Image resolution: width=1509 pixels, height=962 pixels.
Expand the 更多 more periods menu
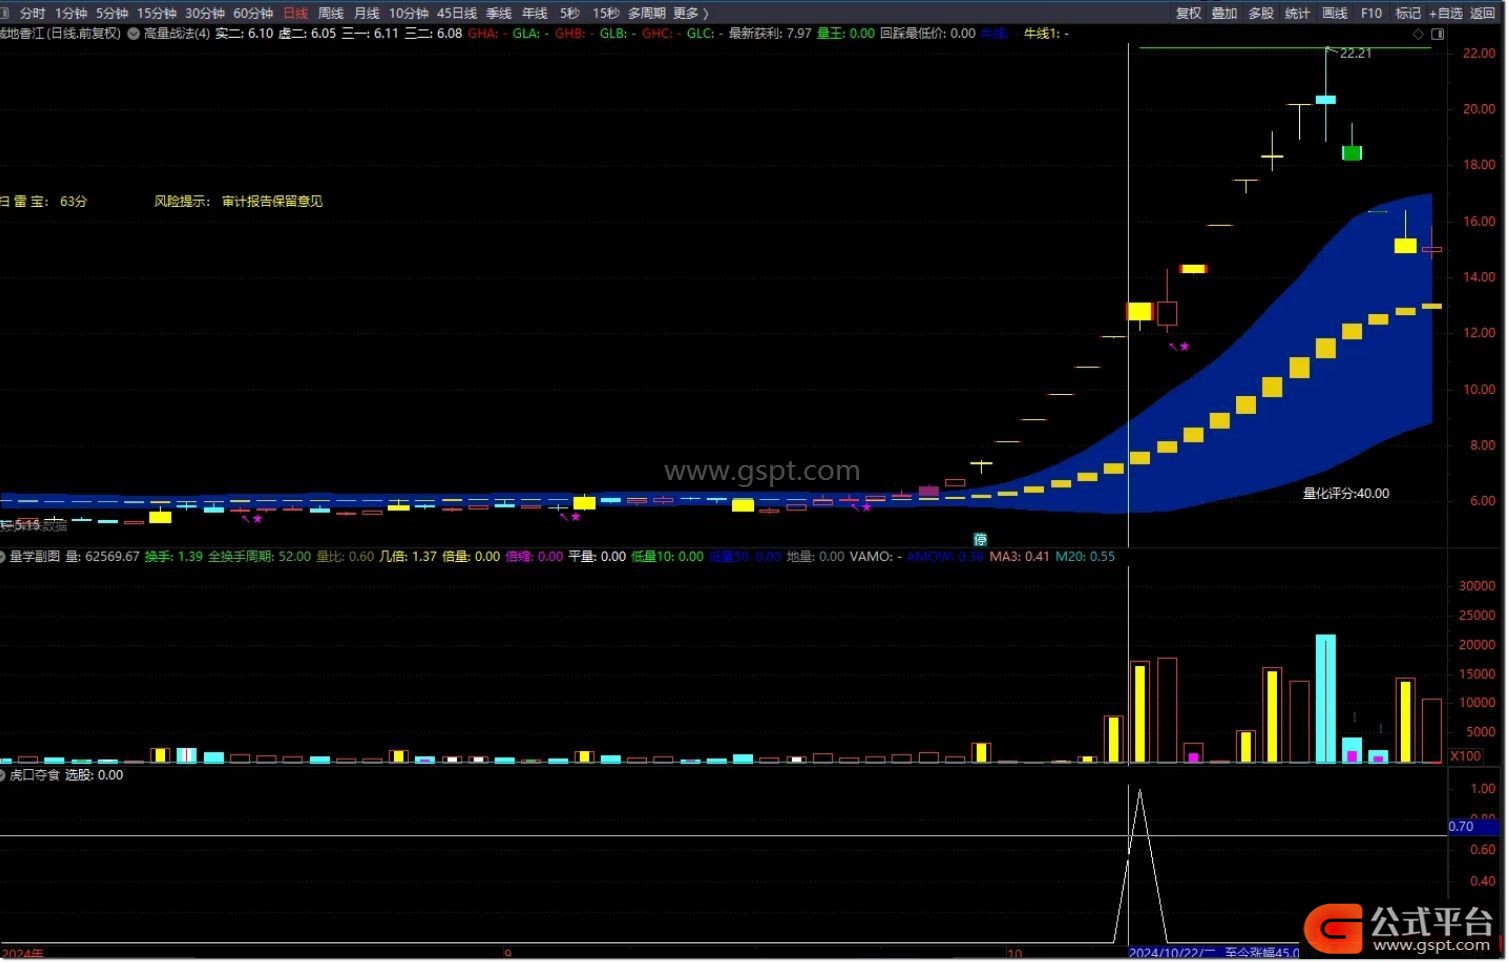point(690,13)
